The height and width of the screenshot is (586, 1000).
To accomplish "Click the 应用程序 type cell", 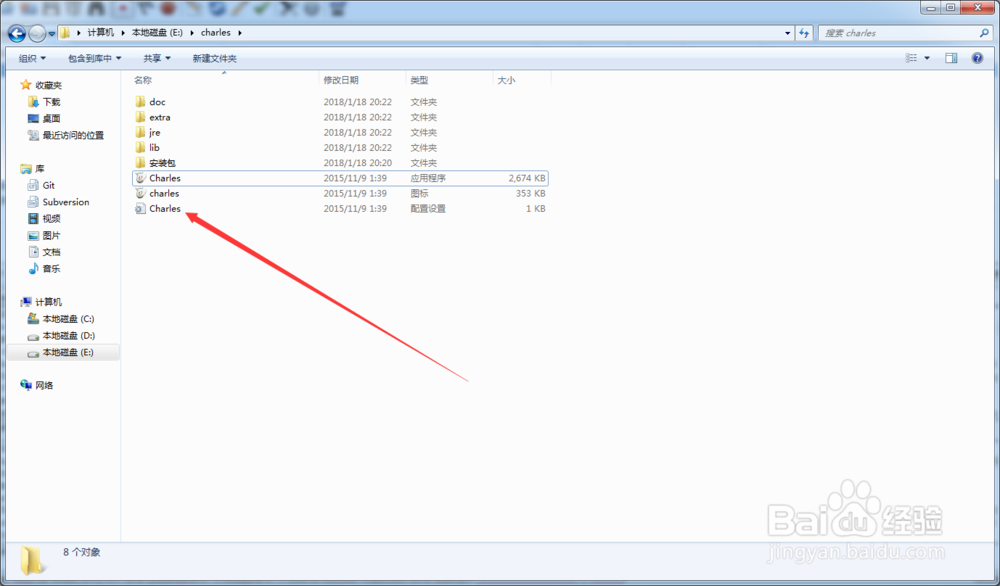I will point(428,178).
